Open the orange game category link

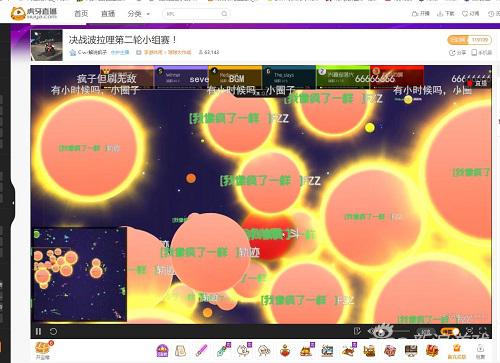point(168,52)
